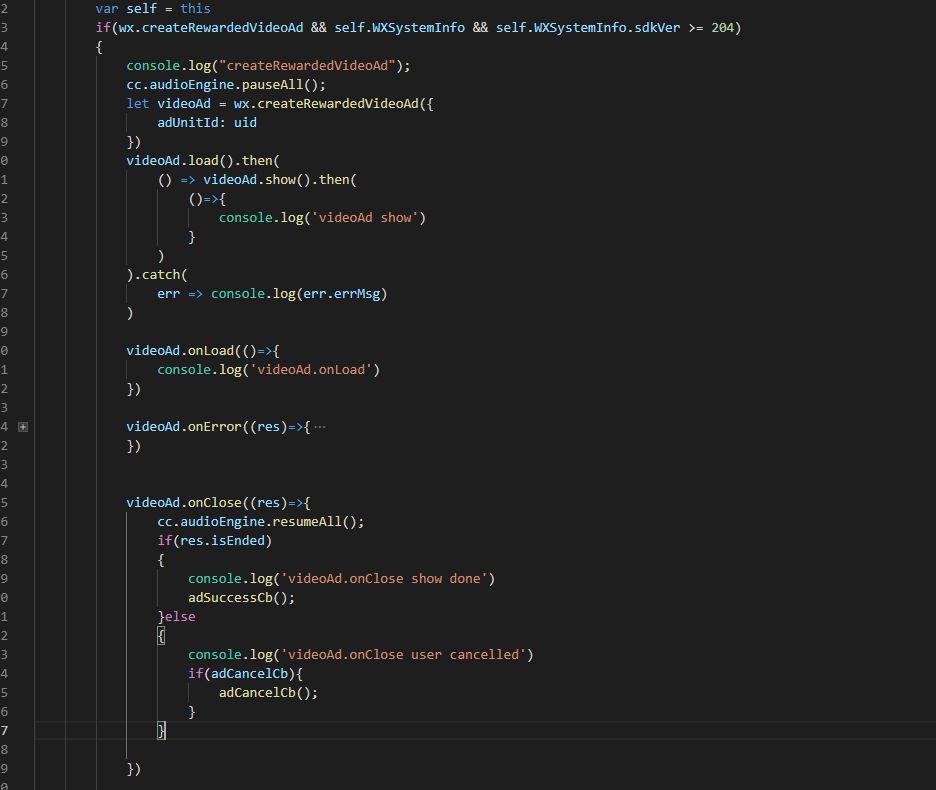Click on err.errMsg in the catch block
The width and height of the screenshot is (936, 790).
[x=341, y=294]
